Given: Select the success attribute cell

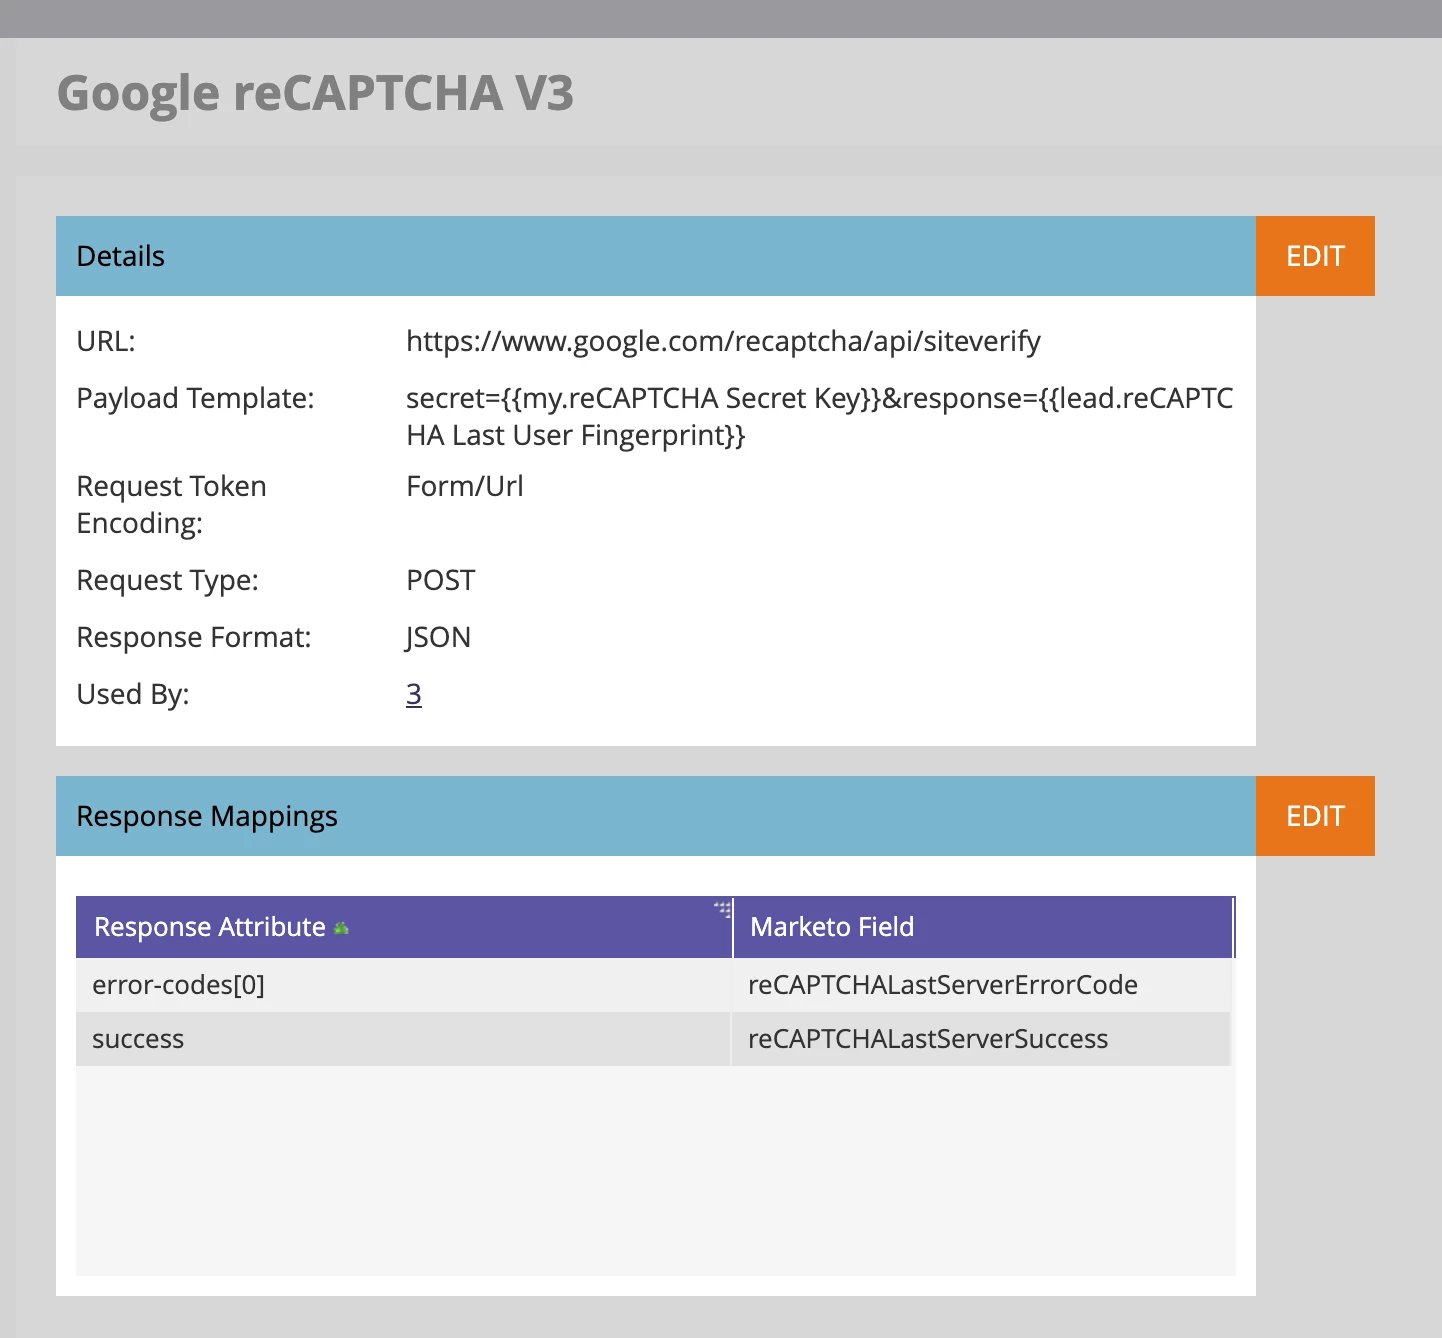Looking at the screenshot, I should [x=404, y=1039].
